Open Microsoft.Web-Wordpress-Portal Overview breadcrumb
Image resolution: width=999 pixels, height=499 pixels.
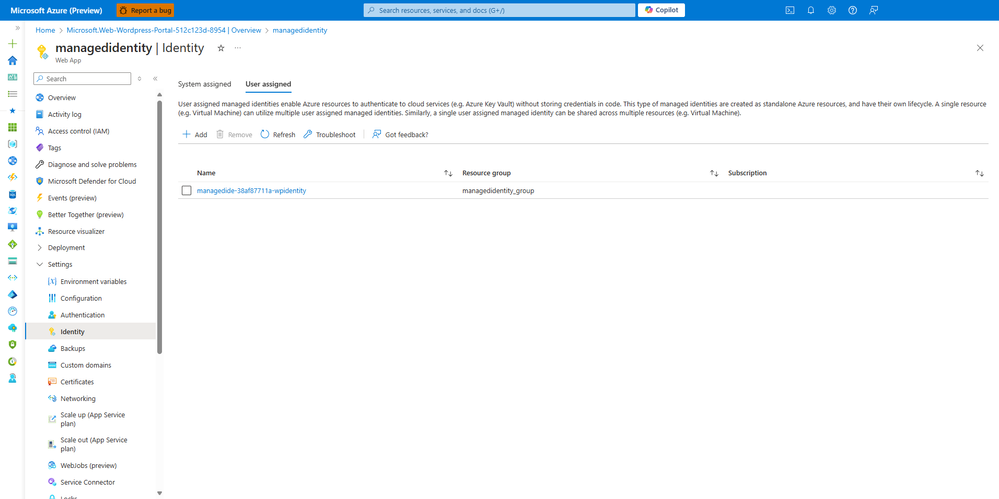coord(164,30)
